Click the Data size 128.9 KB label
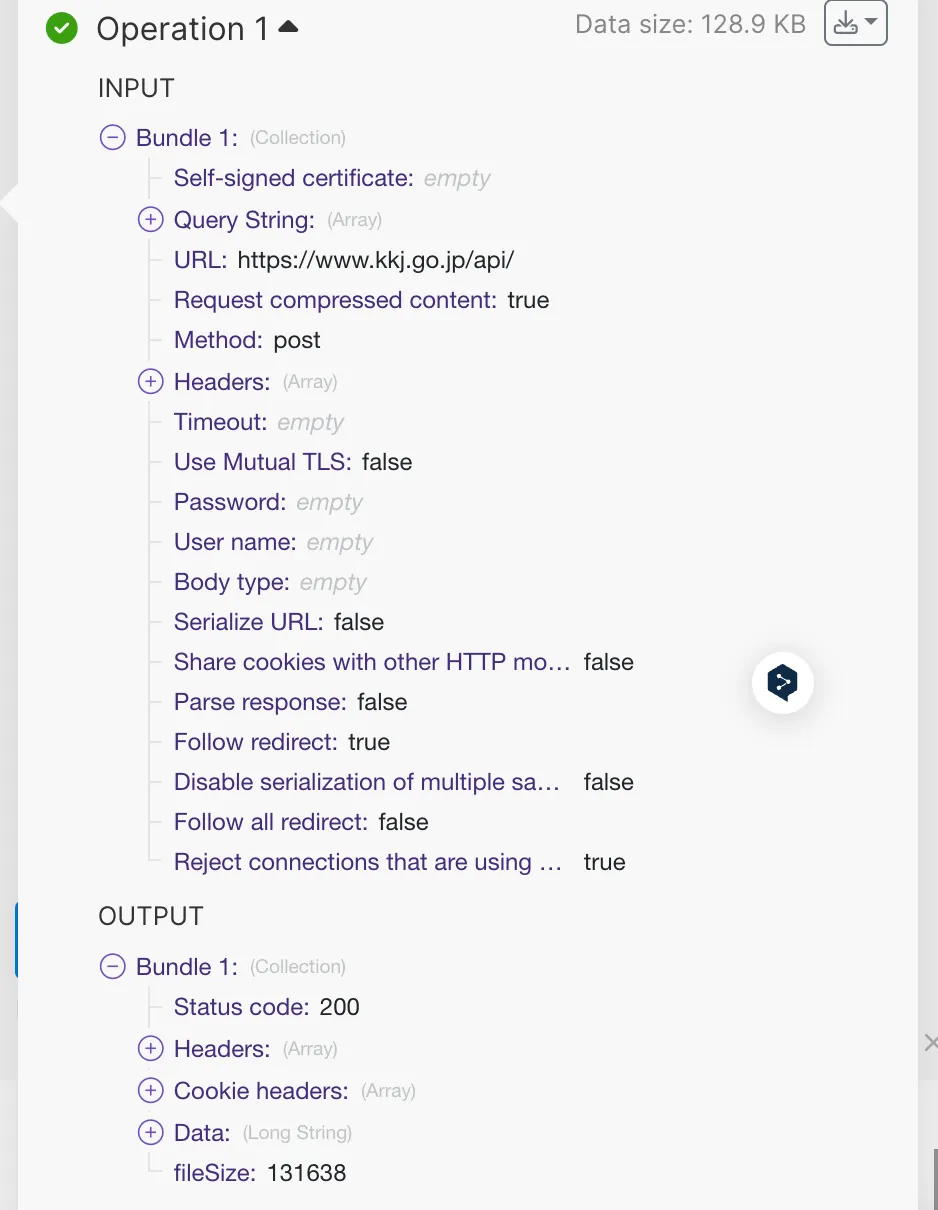This screenshot has height=1210, width=938. click(x=690, y=24)
